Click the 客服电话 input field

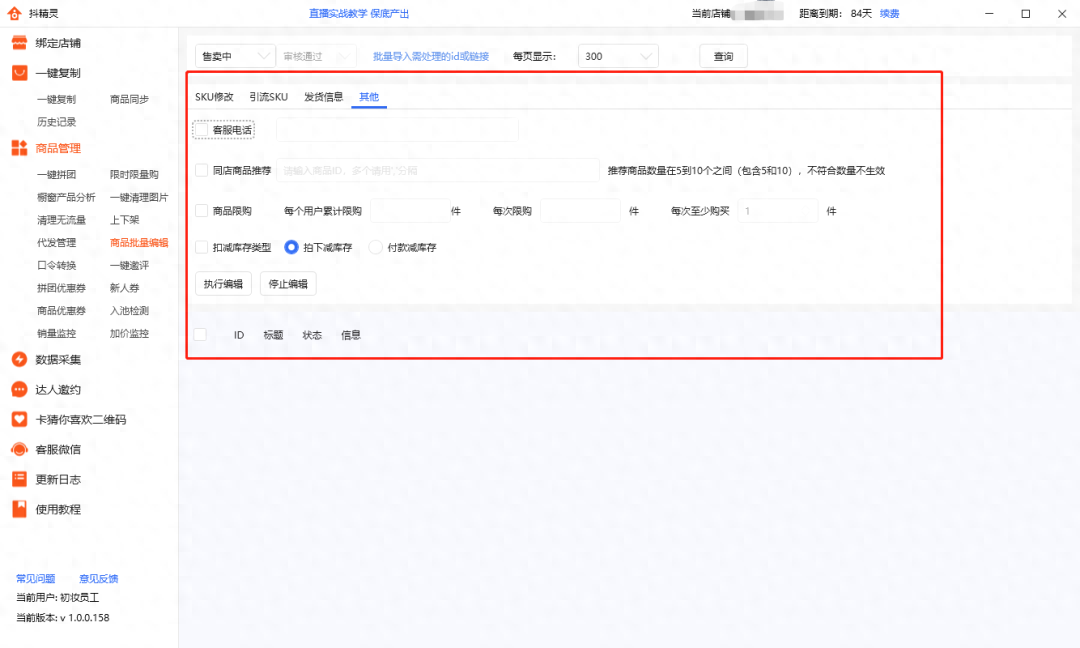397,129
